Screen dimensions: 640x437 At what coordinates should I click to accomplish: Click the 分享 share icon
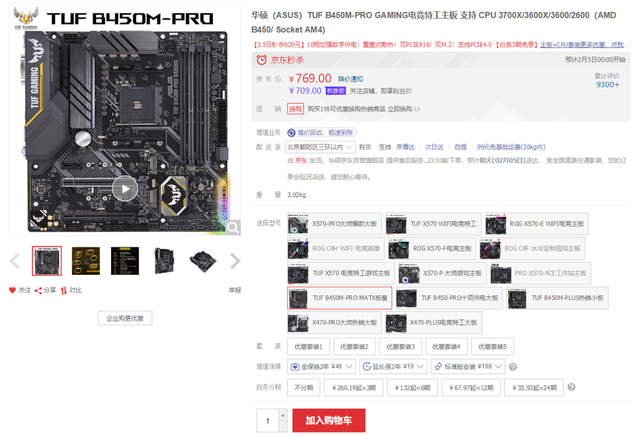[38, 291]
